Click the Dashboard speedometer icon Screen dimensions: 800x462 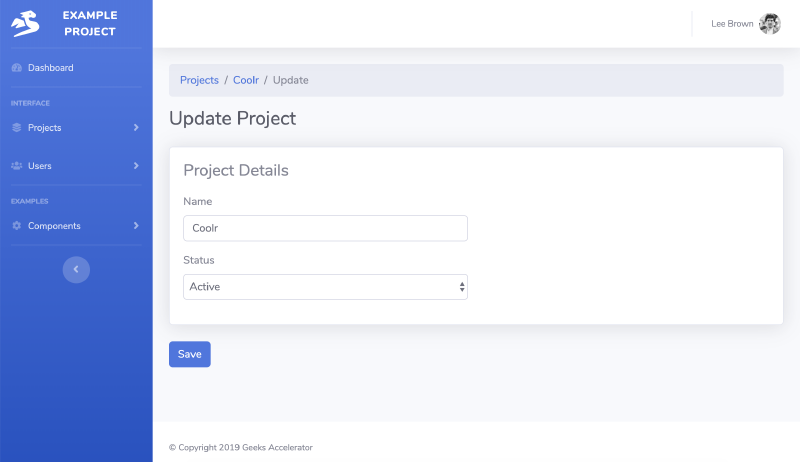tap(16, 68)
